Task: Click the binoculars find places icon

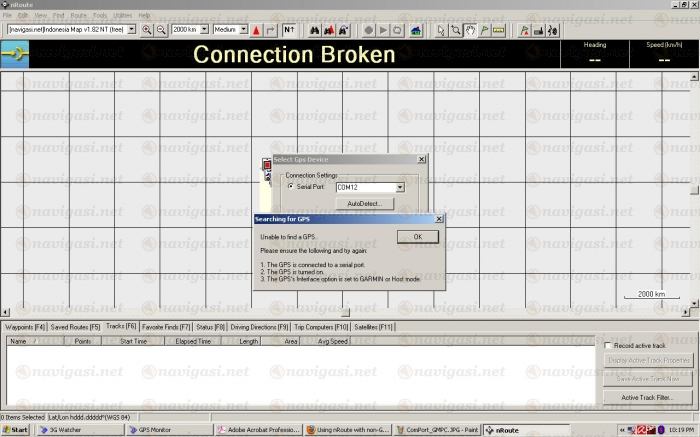Action: (313, 30)
